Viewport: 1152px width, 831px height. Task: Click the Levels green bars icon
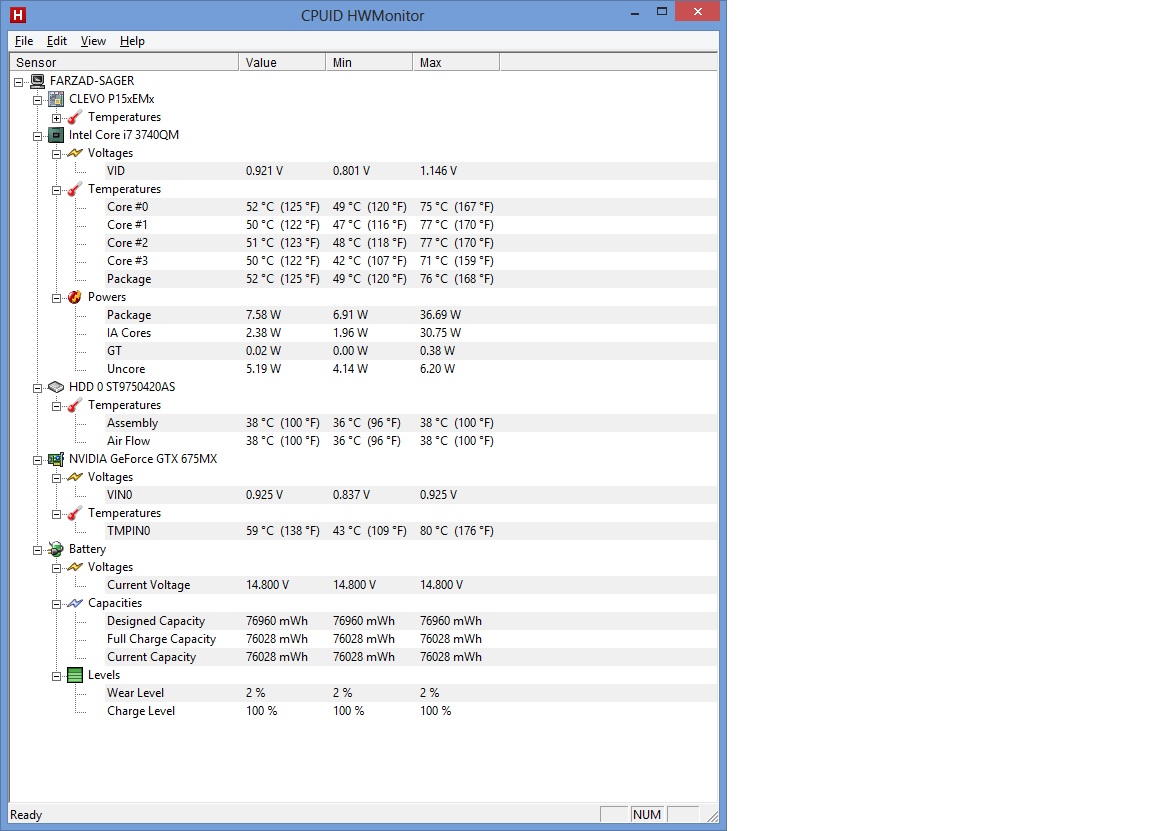(x=75, y=675)
